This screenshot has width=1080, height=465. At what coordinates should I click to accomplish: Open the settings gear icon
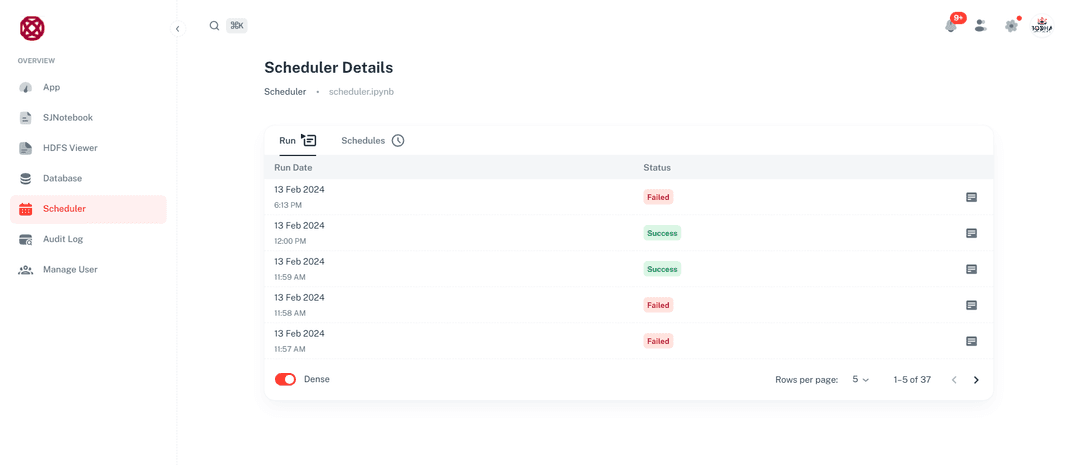[1011, 26]
